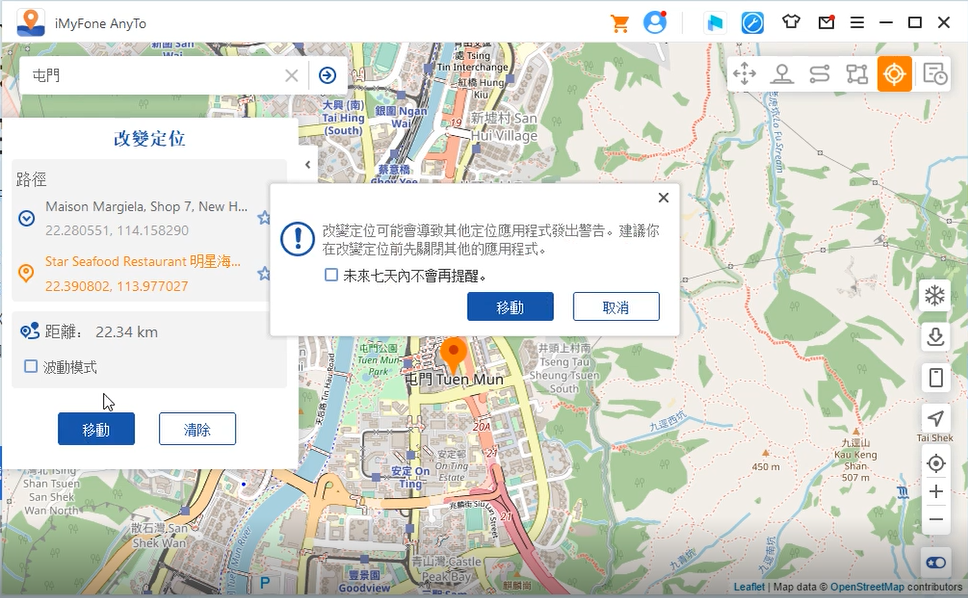
Task: Center map on current location
Action: click(935, 464)
